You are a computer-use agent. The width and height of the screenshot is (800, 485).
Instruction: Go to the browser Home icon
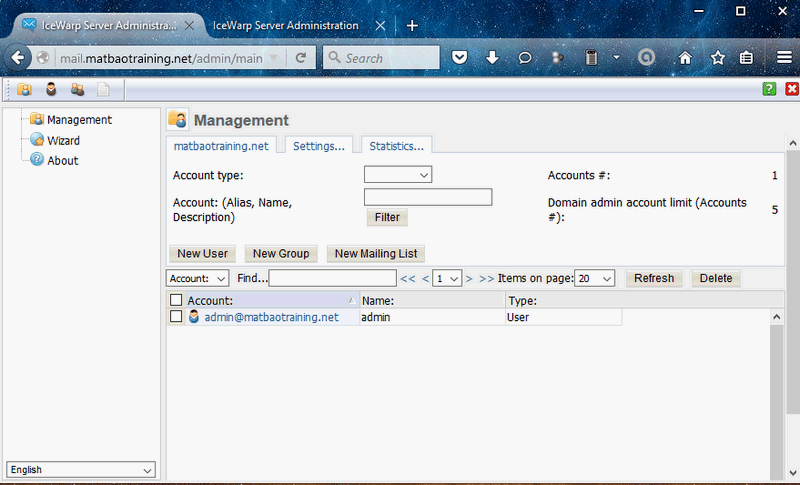[x=685, y=58]
